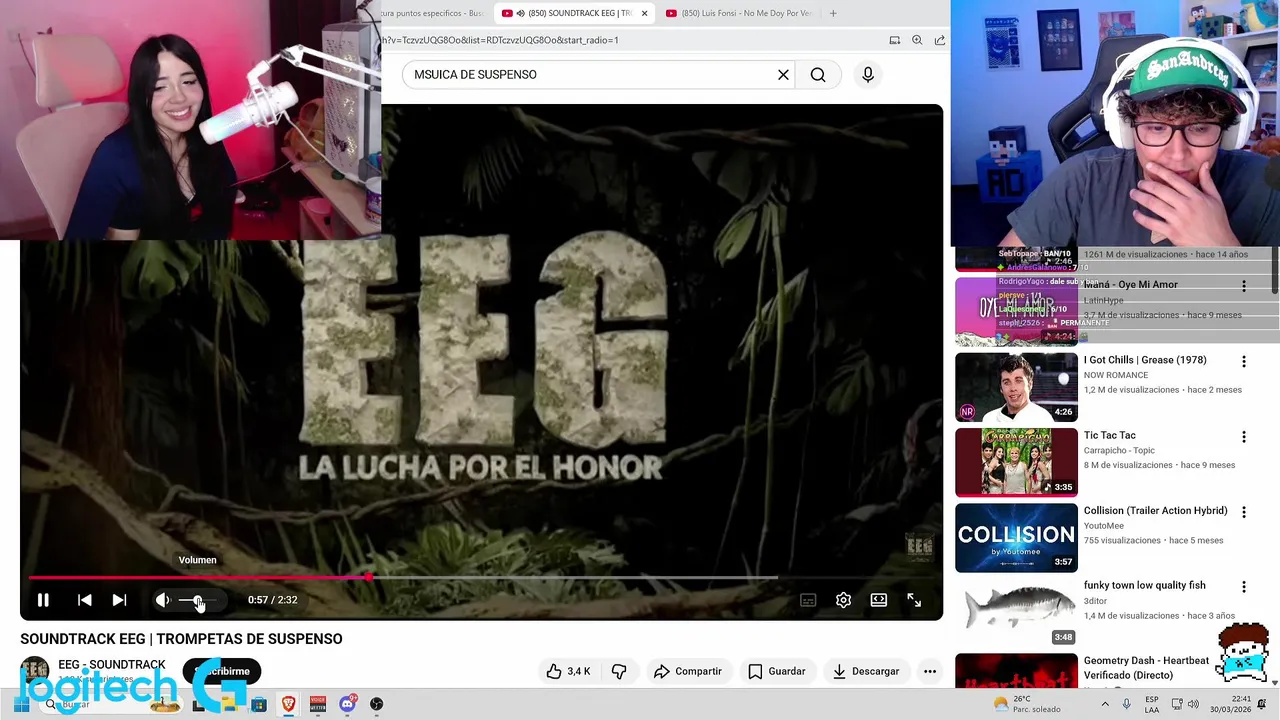Like the video with thumbs up 3,4 K

[567, 671]
